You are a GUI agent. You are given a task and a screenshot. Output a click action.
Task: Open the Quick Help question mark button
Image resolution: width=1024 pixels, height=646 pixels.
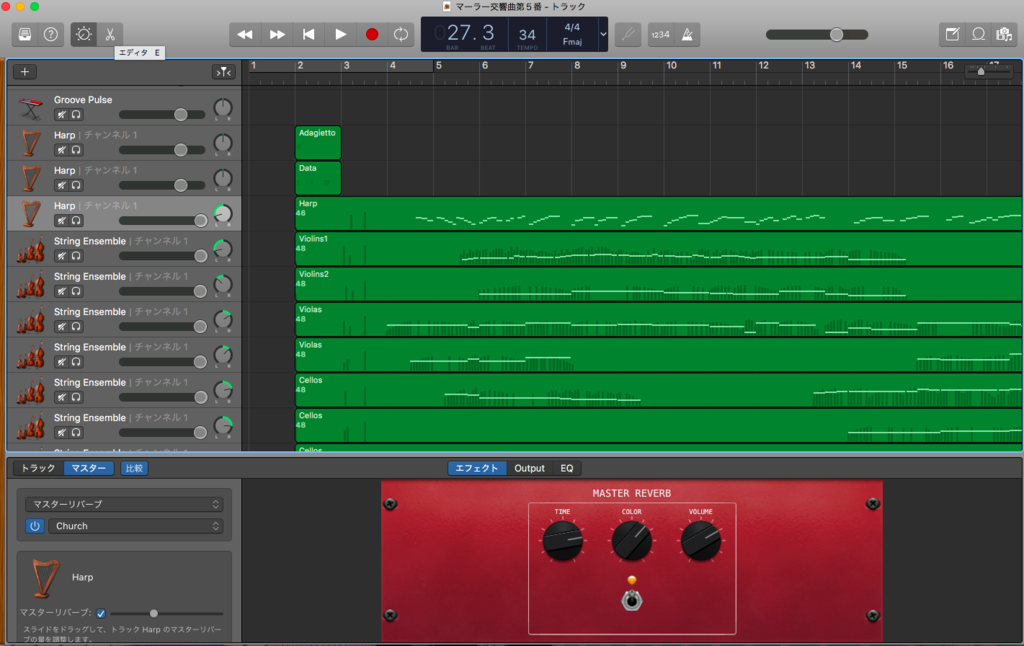(x=50, y=34)
